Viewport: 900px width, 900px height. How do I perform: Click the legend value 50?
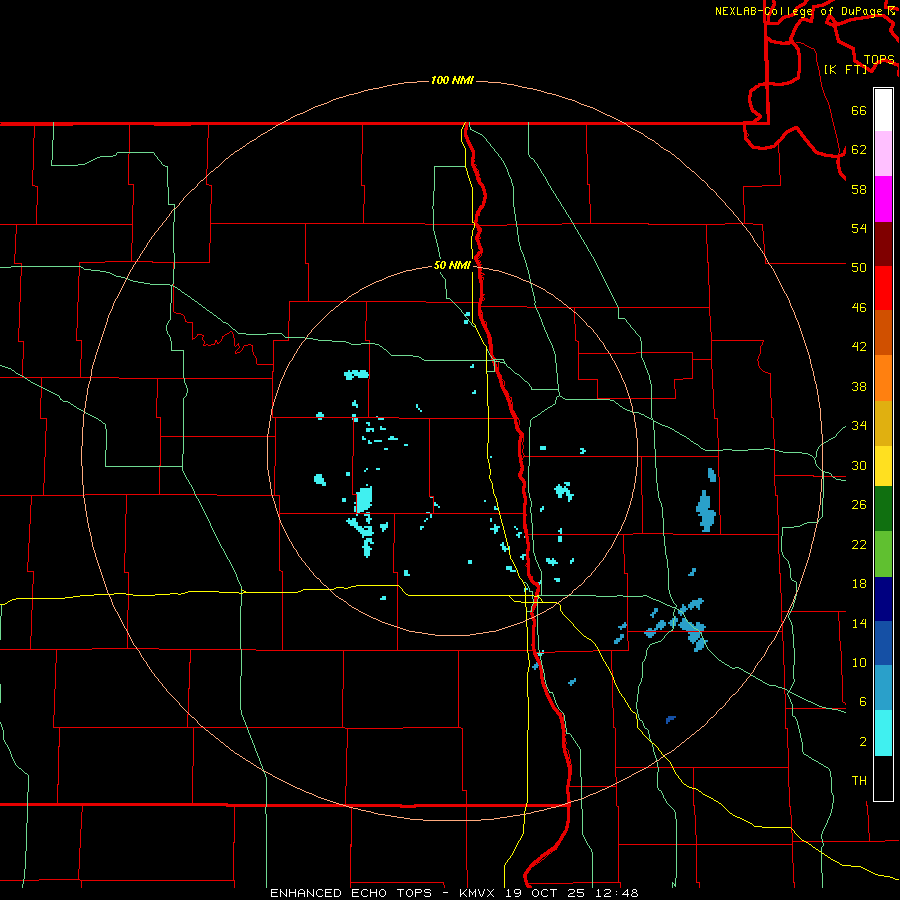[859, 267]
